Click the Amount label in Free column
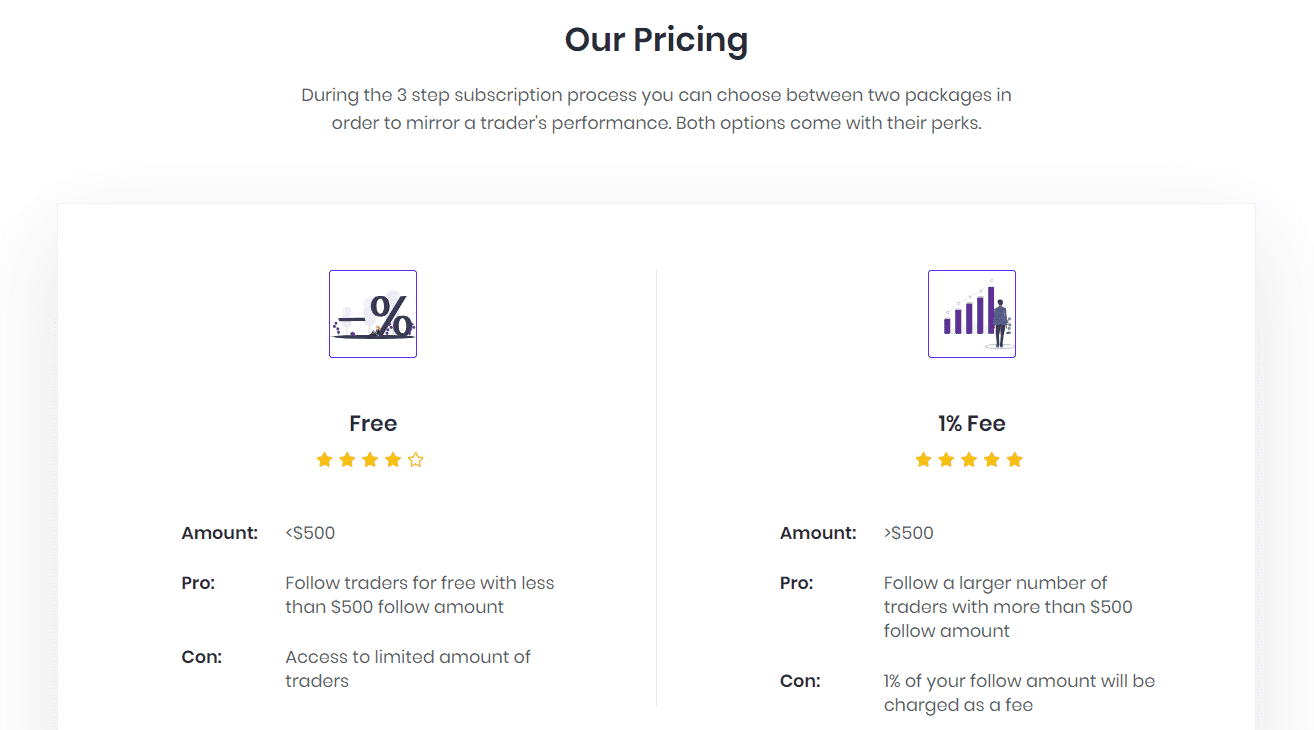Viewport: 1314px width, 730px height. point(220,533)
